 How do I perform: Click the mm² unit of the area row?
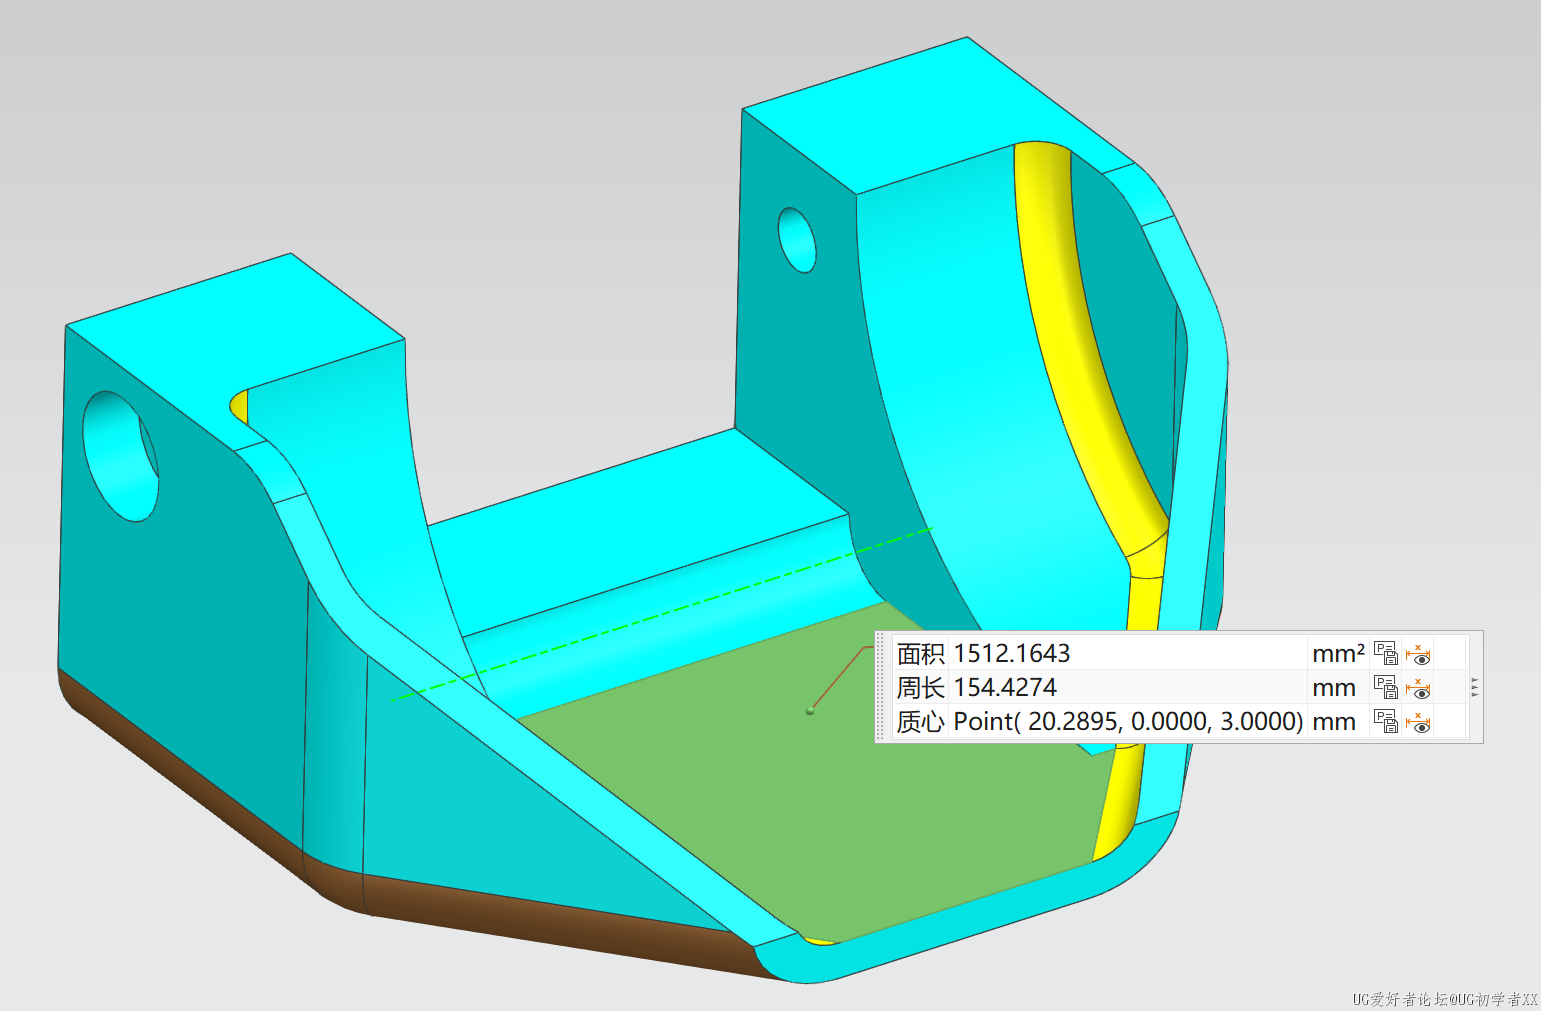pos(1338,653)
